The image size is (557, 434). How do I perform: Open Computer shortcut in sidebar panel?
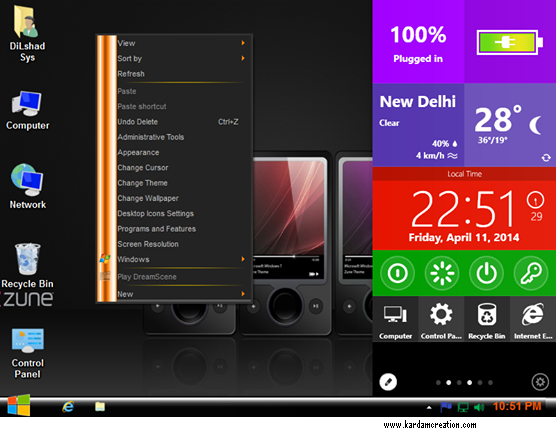[395, 319]
